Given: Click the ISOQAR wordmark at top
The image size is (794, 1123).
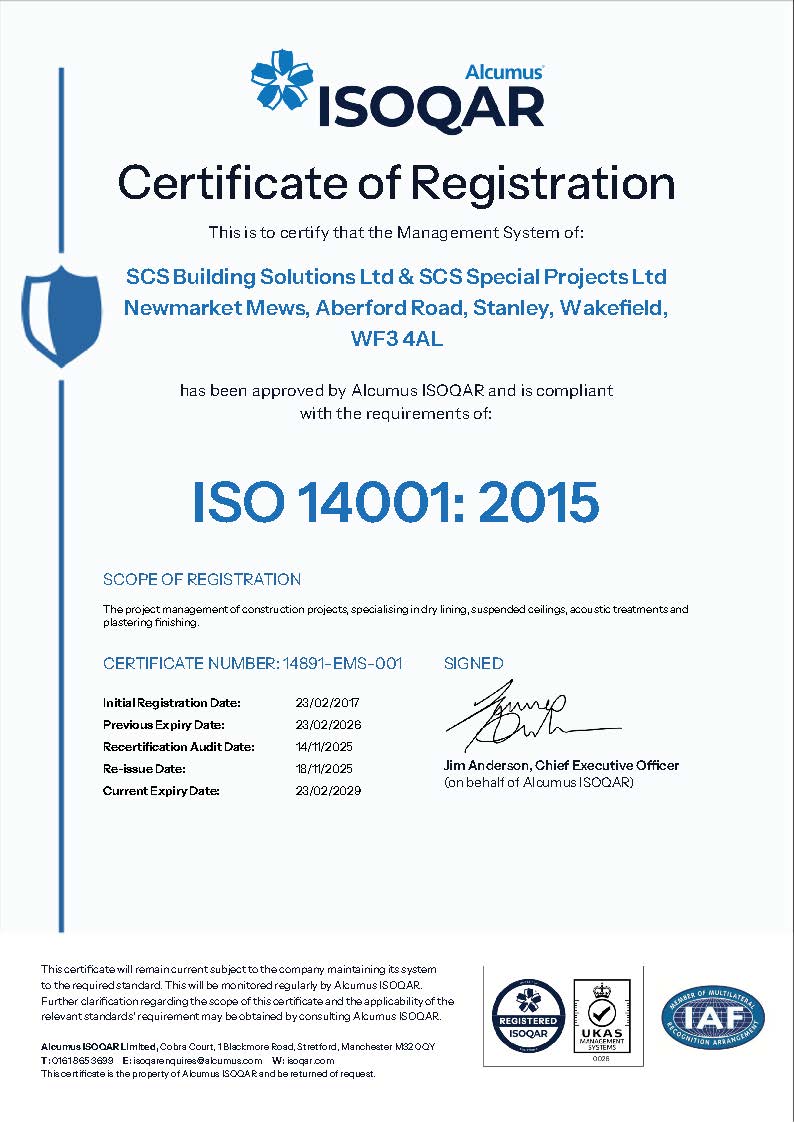Looking at the screenshot, I should 431,107.
